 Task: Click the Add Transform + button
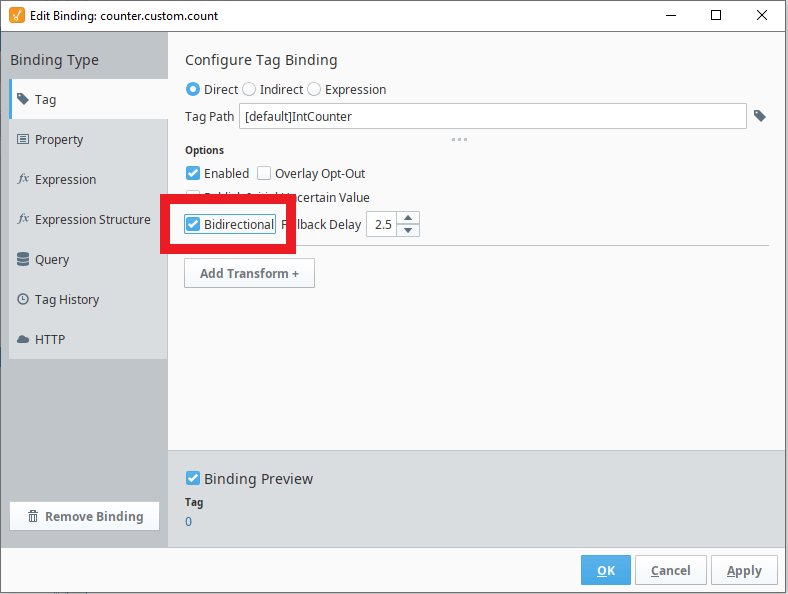[x=249, y=273]
